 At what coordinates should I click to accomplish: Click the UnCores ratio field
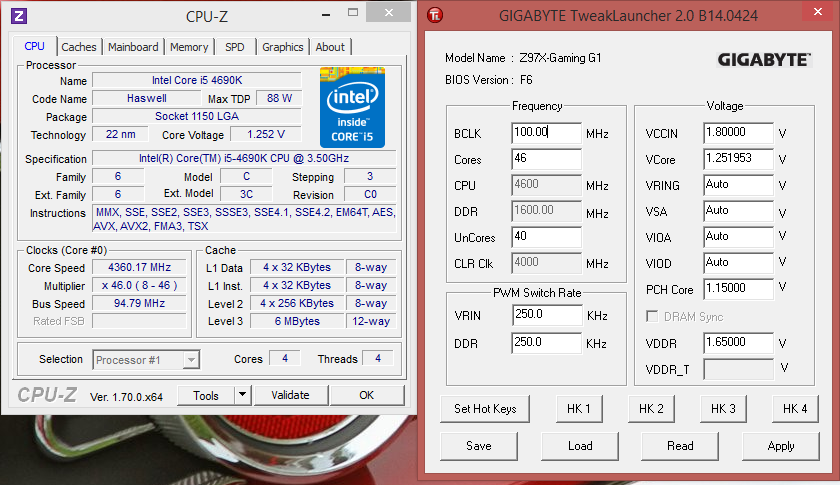(546, 237)
